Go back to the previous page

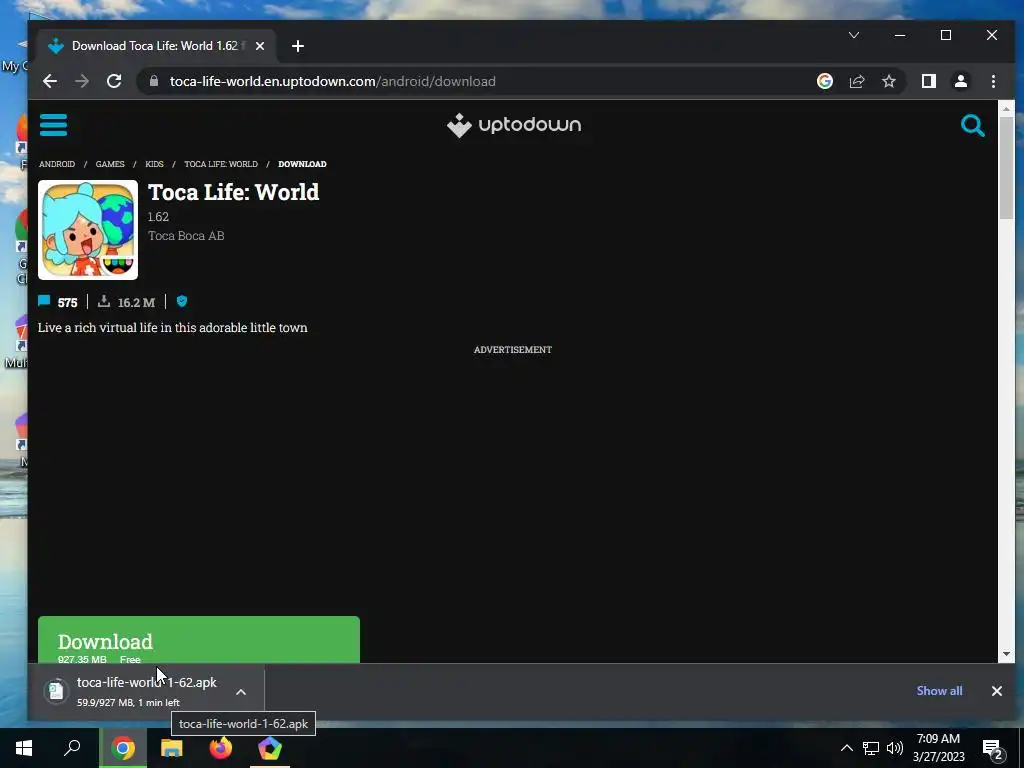coord(50,81)
